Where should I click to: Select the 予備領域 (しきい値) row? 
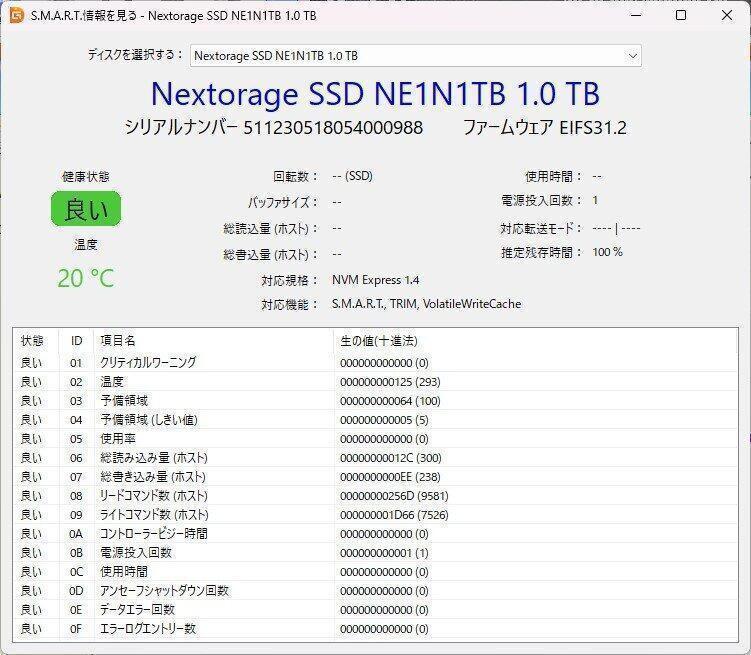pyautogui.click(x=376, y=420)
